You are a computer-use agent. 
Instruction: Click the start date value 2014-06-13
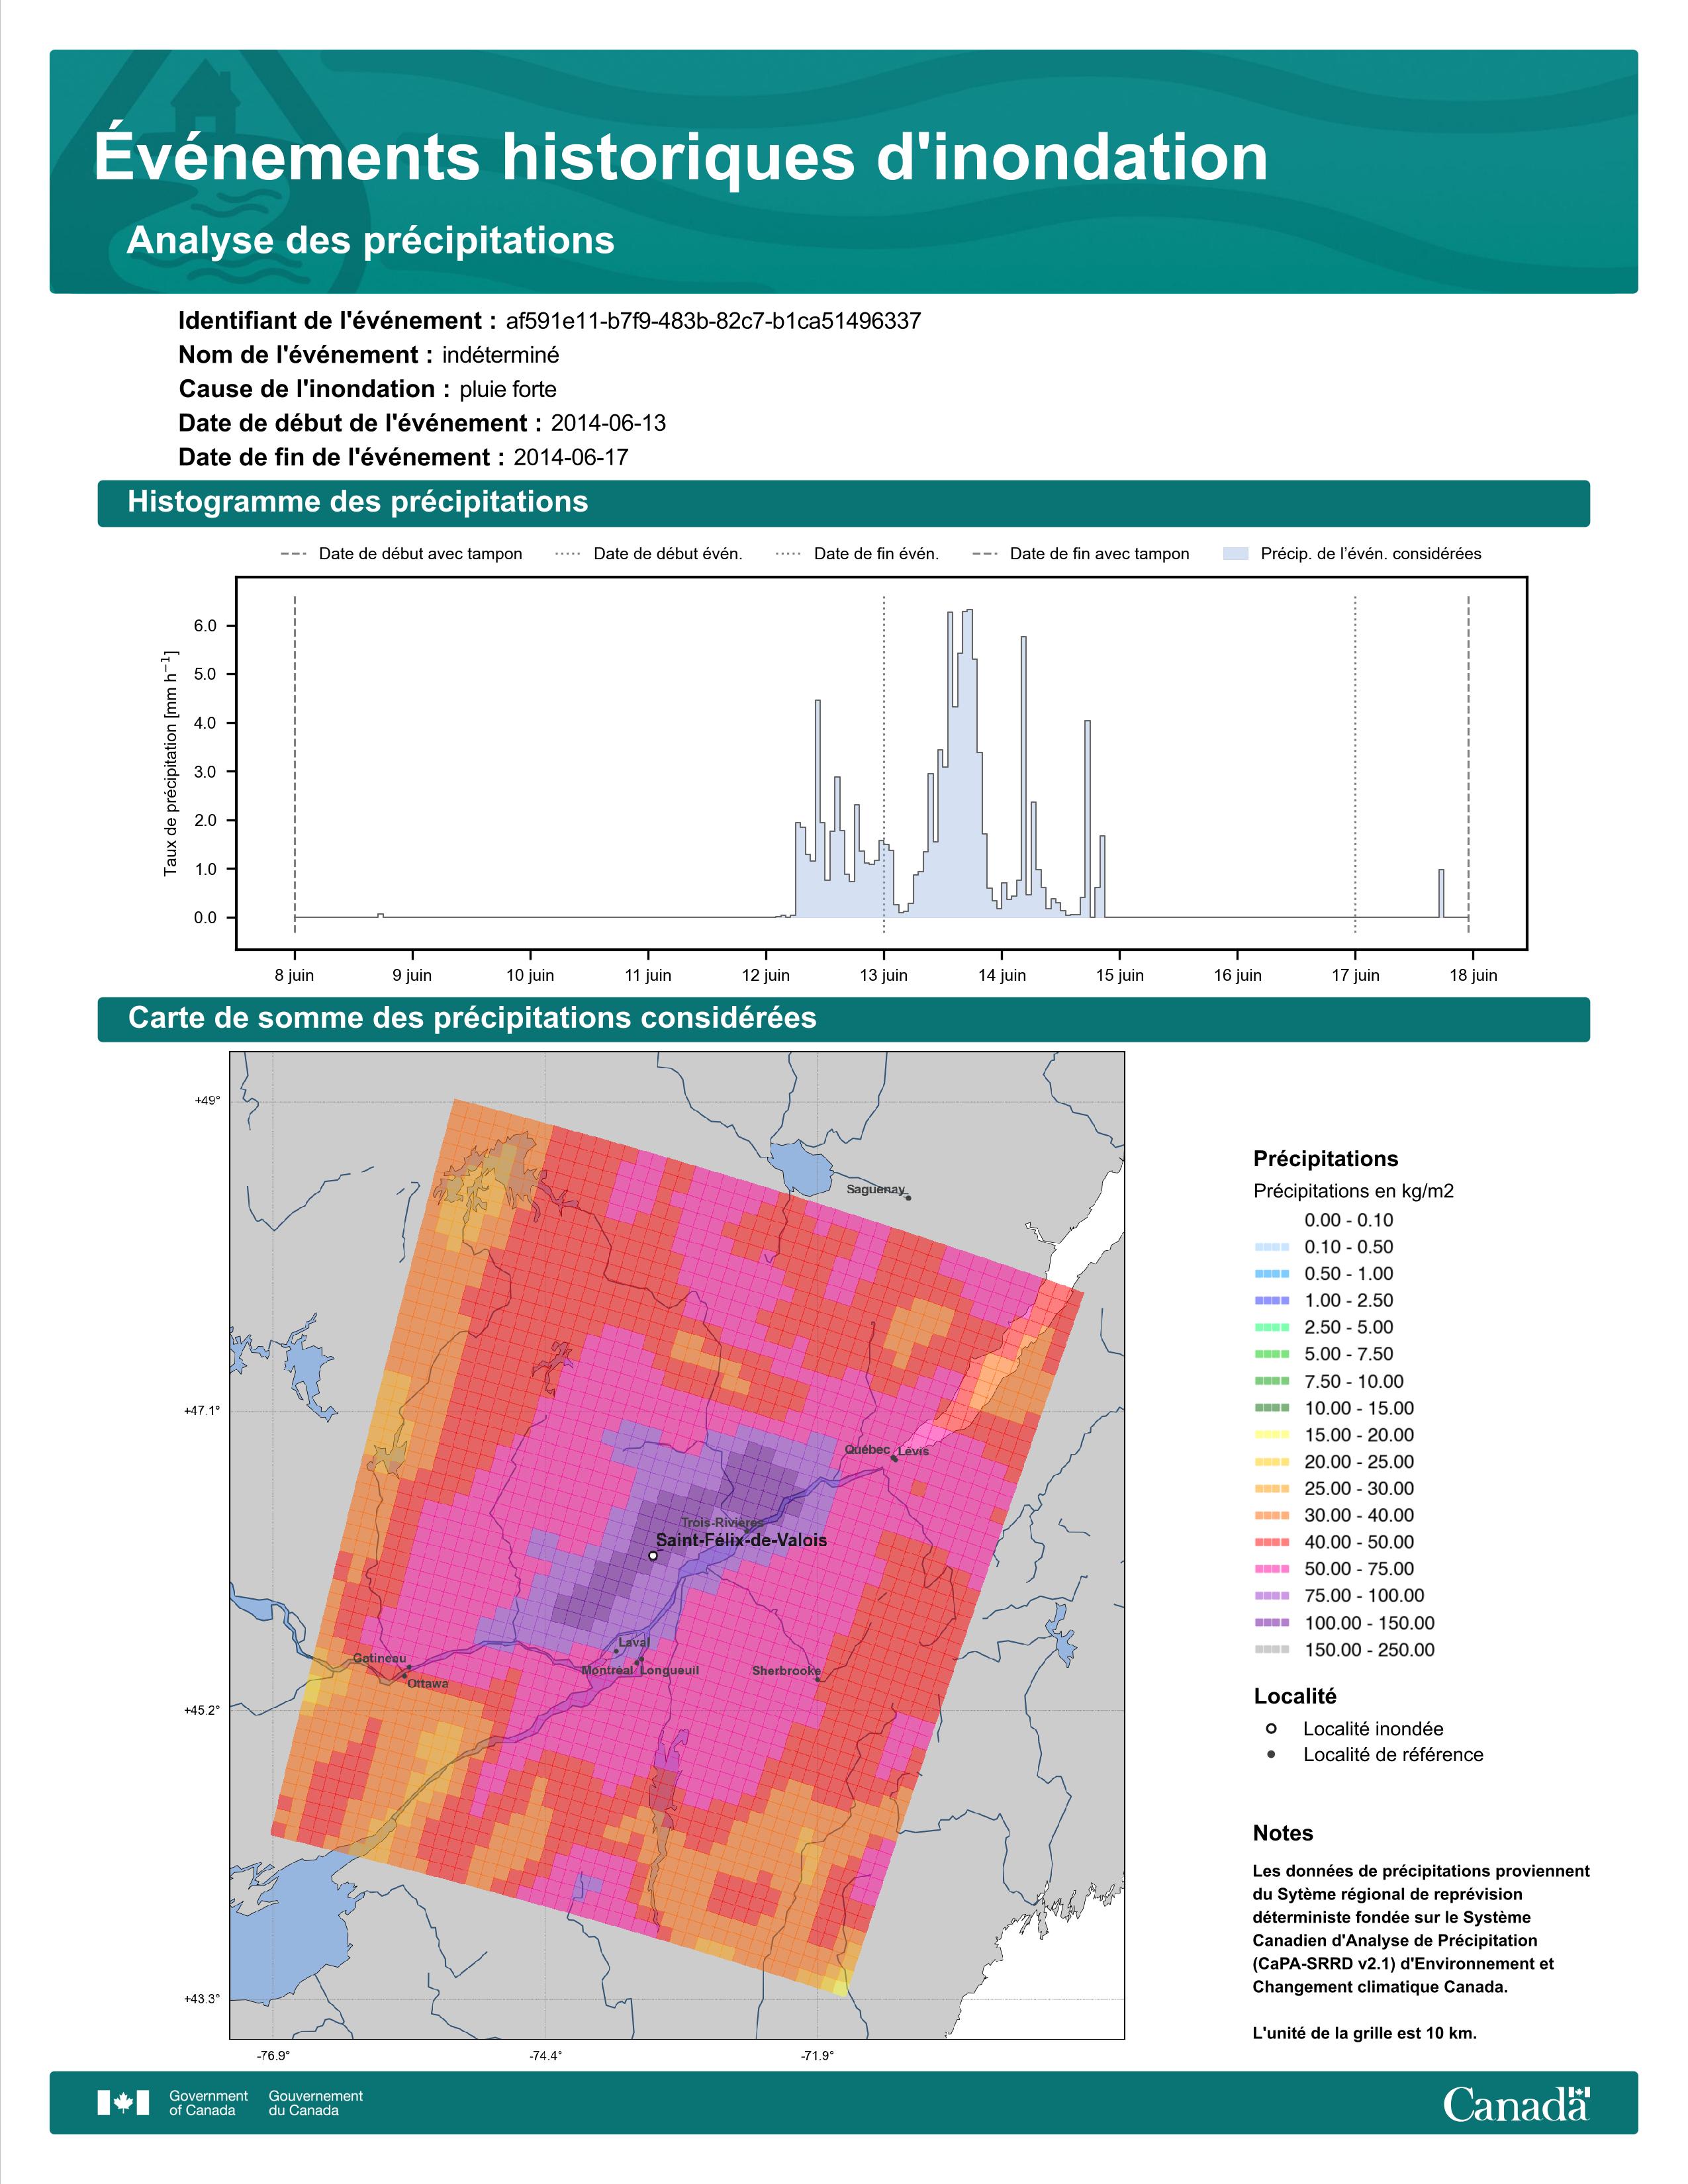point(608,423)
